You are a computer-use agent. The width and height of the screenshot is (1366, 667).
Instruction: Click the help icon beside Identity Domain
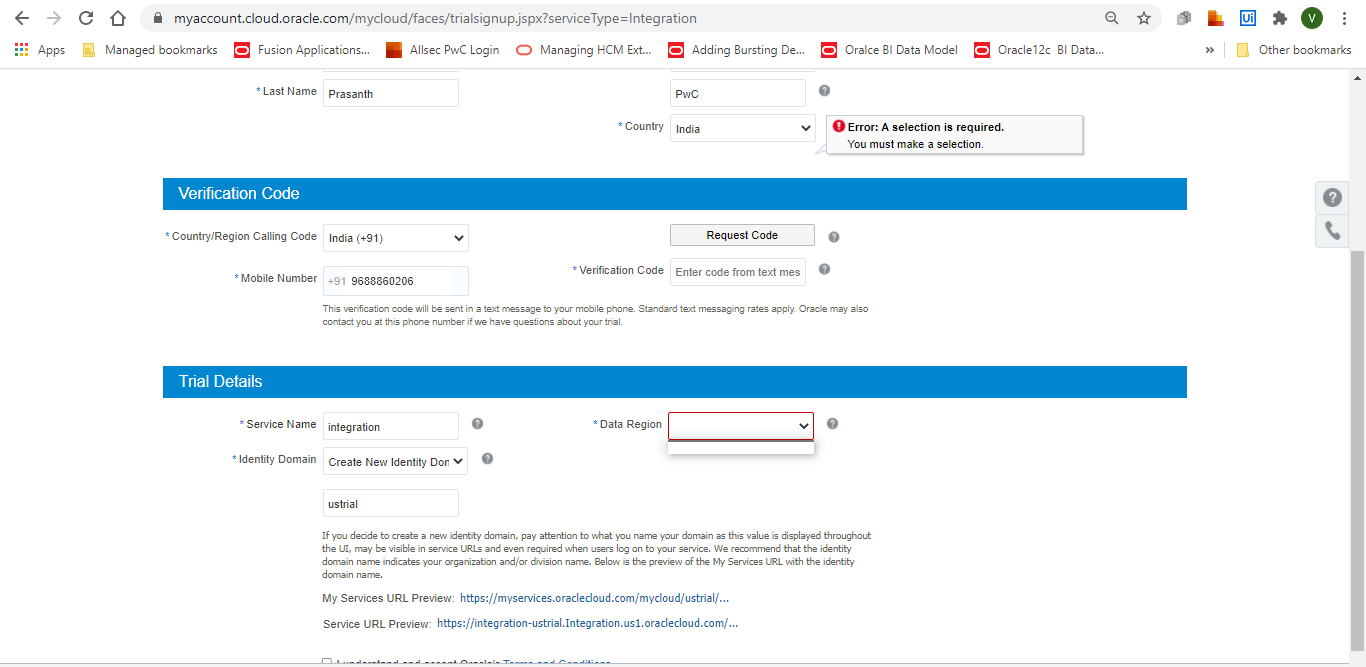(x=487, y=458)
